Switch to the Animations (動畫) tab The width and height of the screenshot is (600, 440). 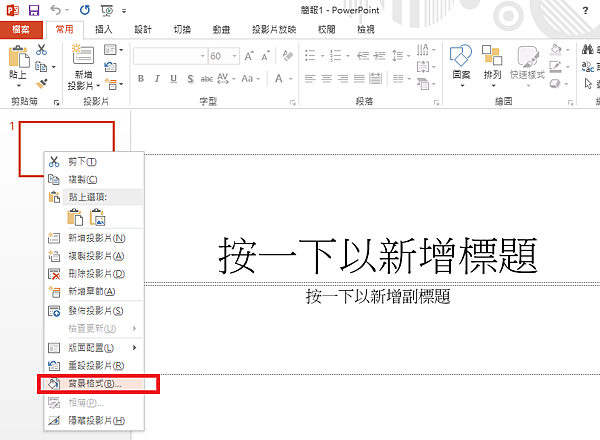(x=222, y=29)
